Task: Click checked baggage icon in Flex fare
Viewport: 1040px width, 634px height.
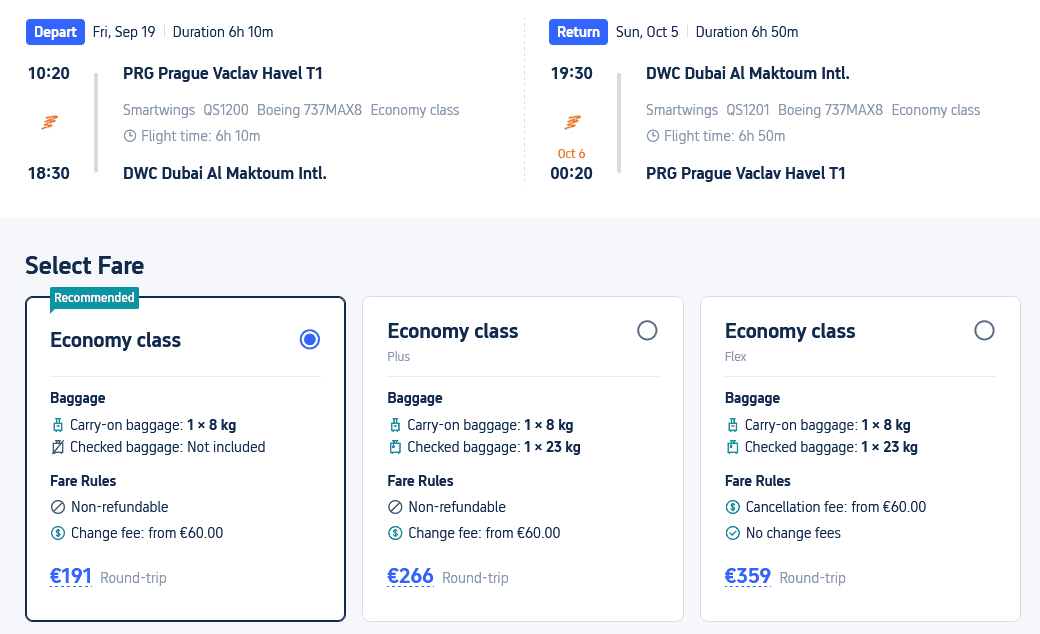Action: (x=732, y=447)
